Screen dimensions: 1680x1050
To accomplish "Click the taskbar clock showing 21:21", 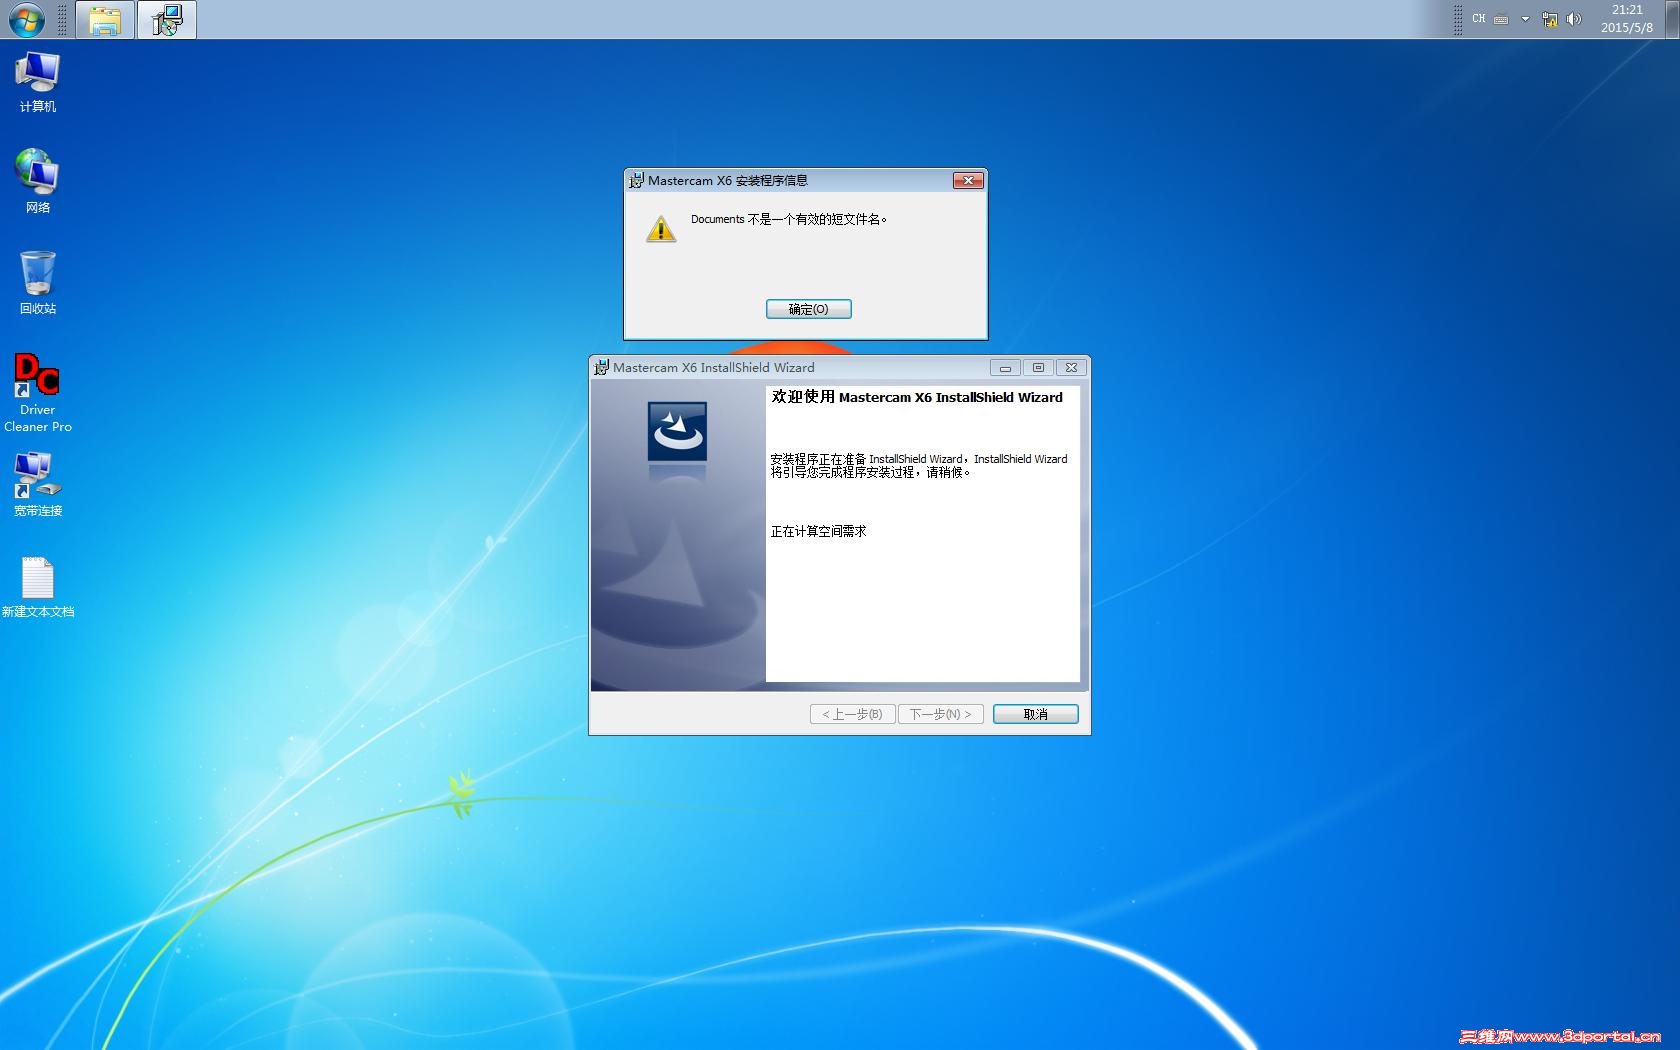I will [1627, 19].
